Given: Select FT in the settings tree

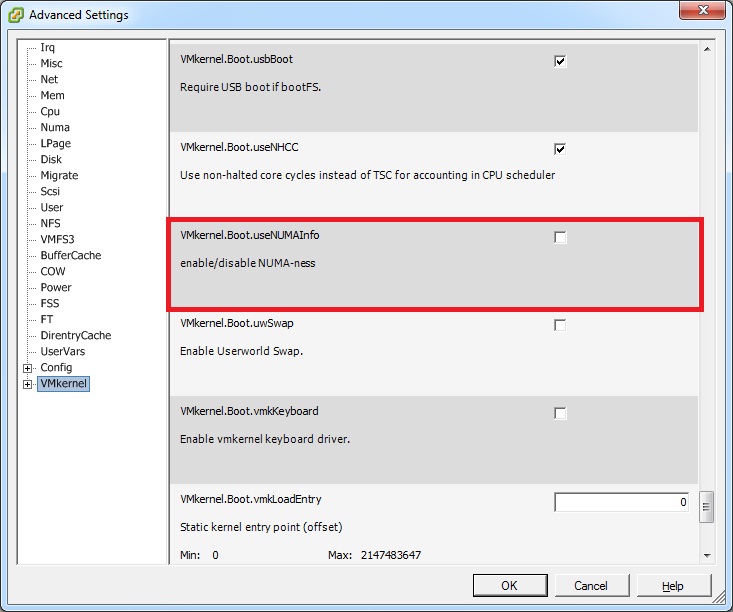Looking at the screenshot, I should [47, 319].
